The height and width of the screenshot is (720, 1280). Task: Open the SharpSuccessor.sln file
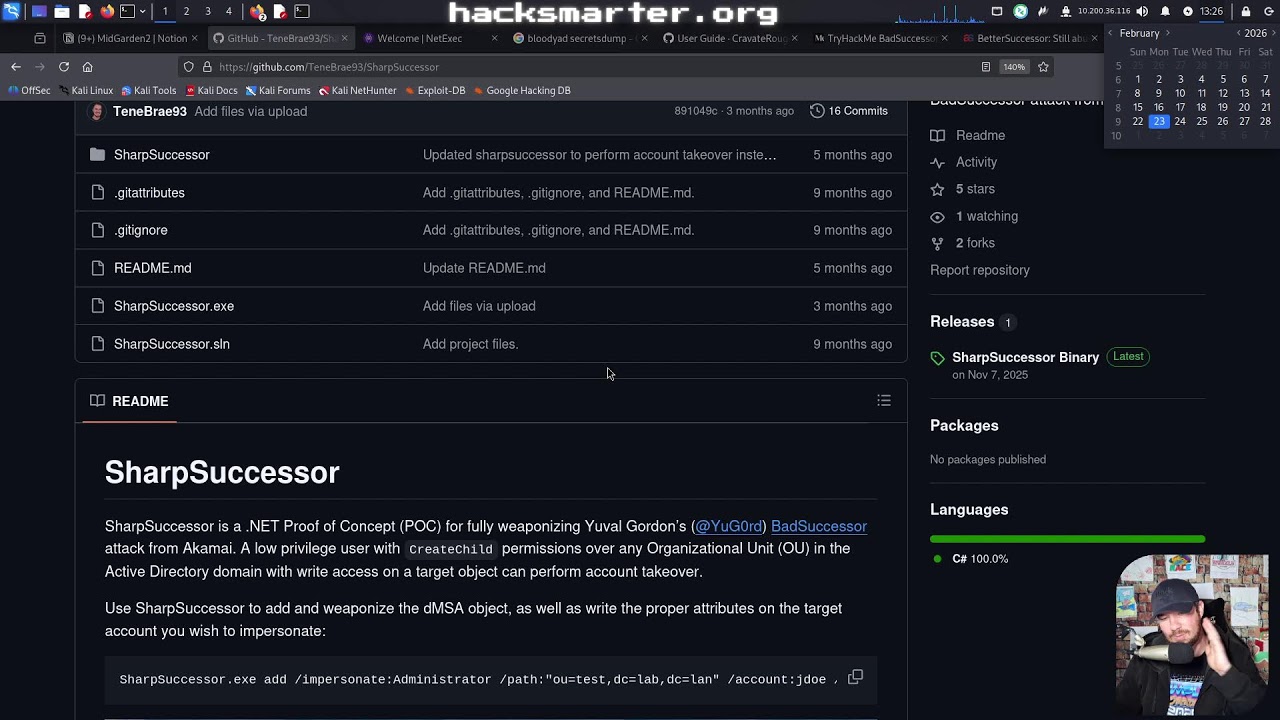(x=172, y=344)
